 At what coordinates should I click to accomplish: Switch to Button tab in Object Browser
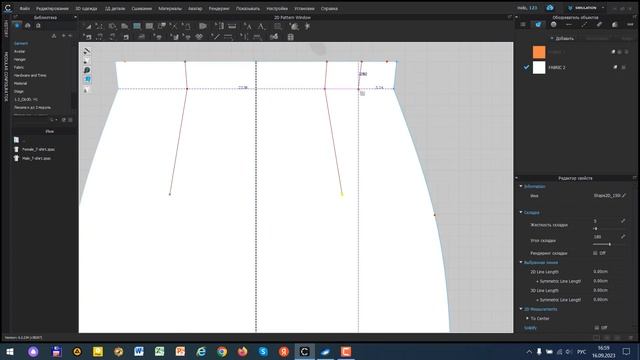pos(553,24)
